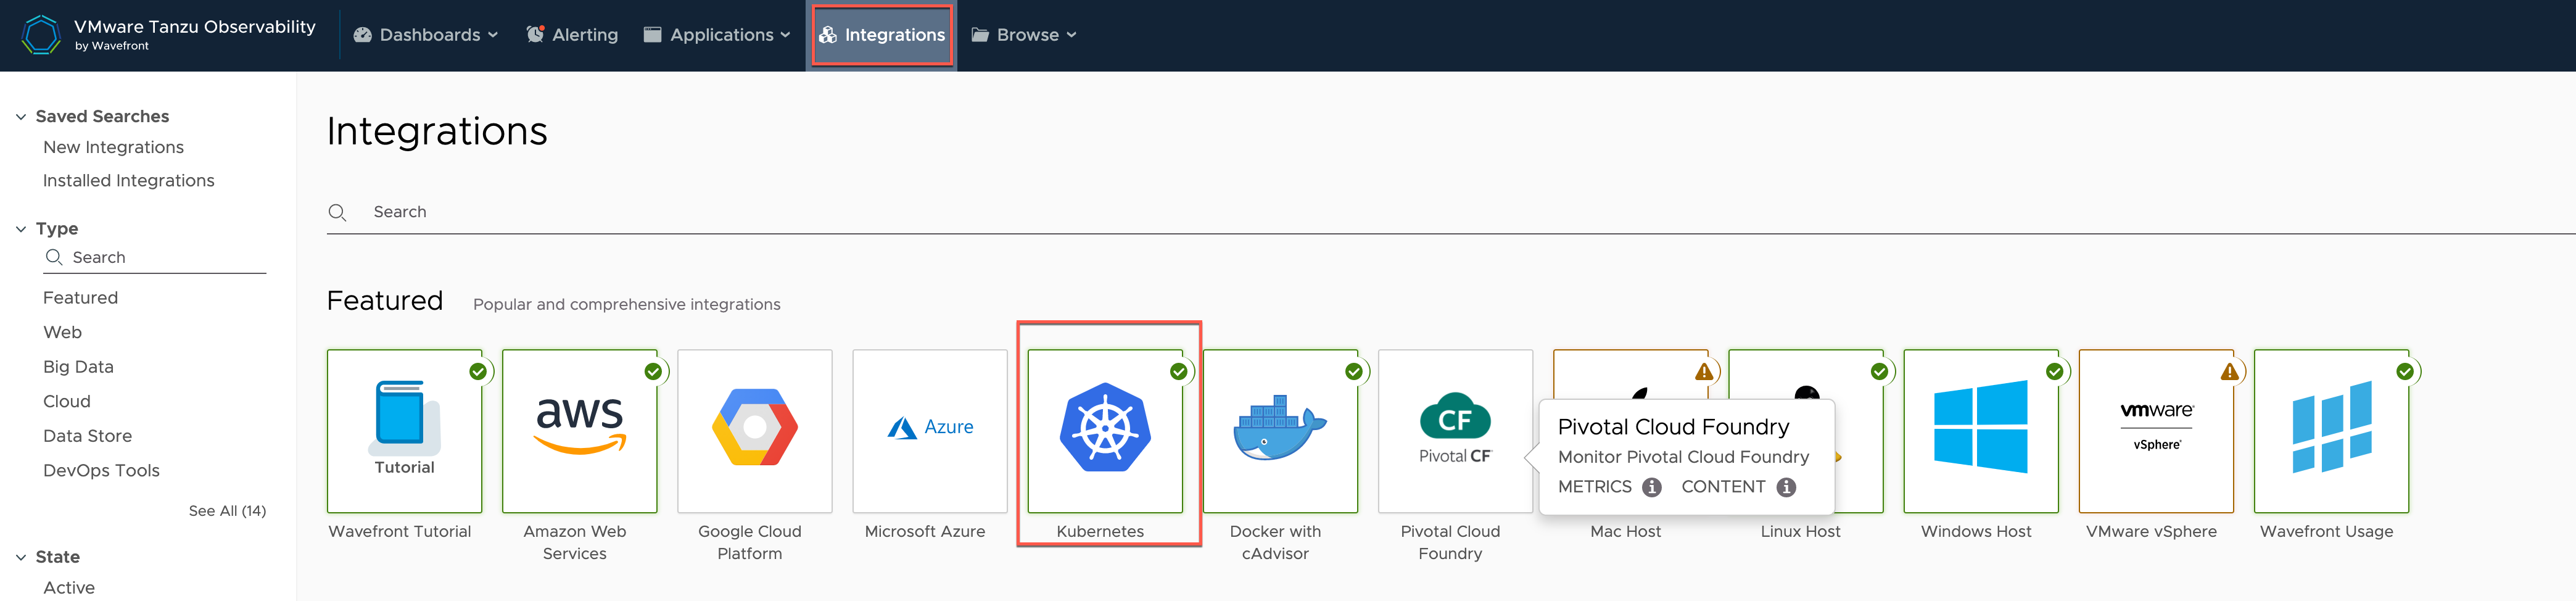Open the Google Cloud Platform tile
This screenshot has width=2576, height=601.
point(755,431)
